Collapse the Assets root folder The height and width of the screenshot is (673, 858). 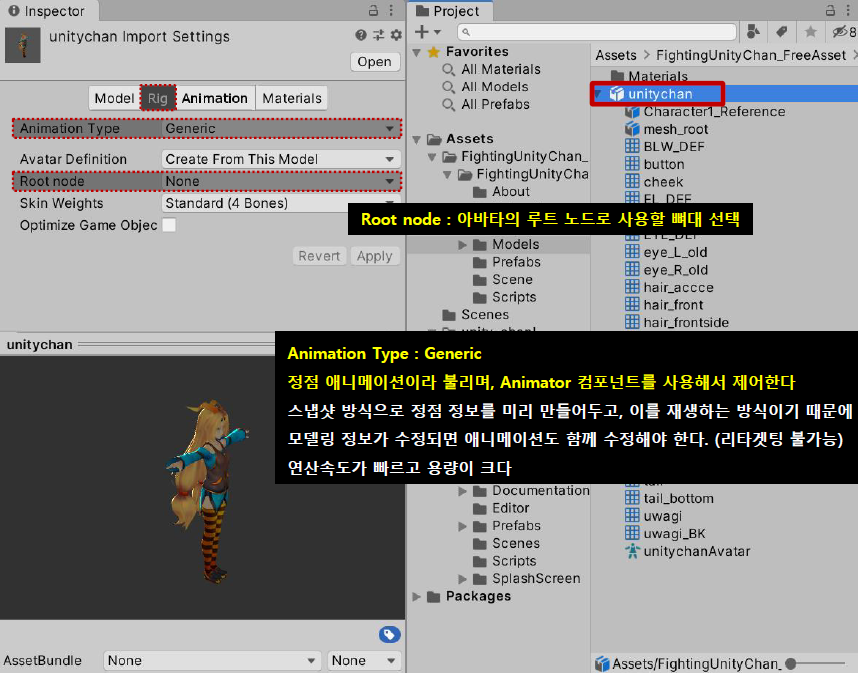pyautogui.click(x=417, y=140)
